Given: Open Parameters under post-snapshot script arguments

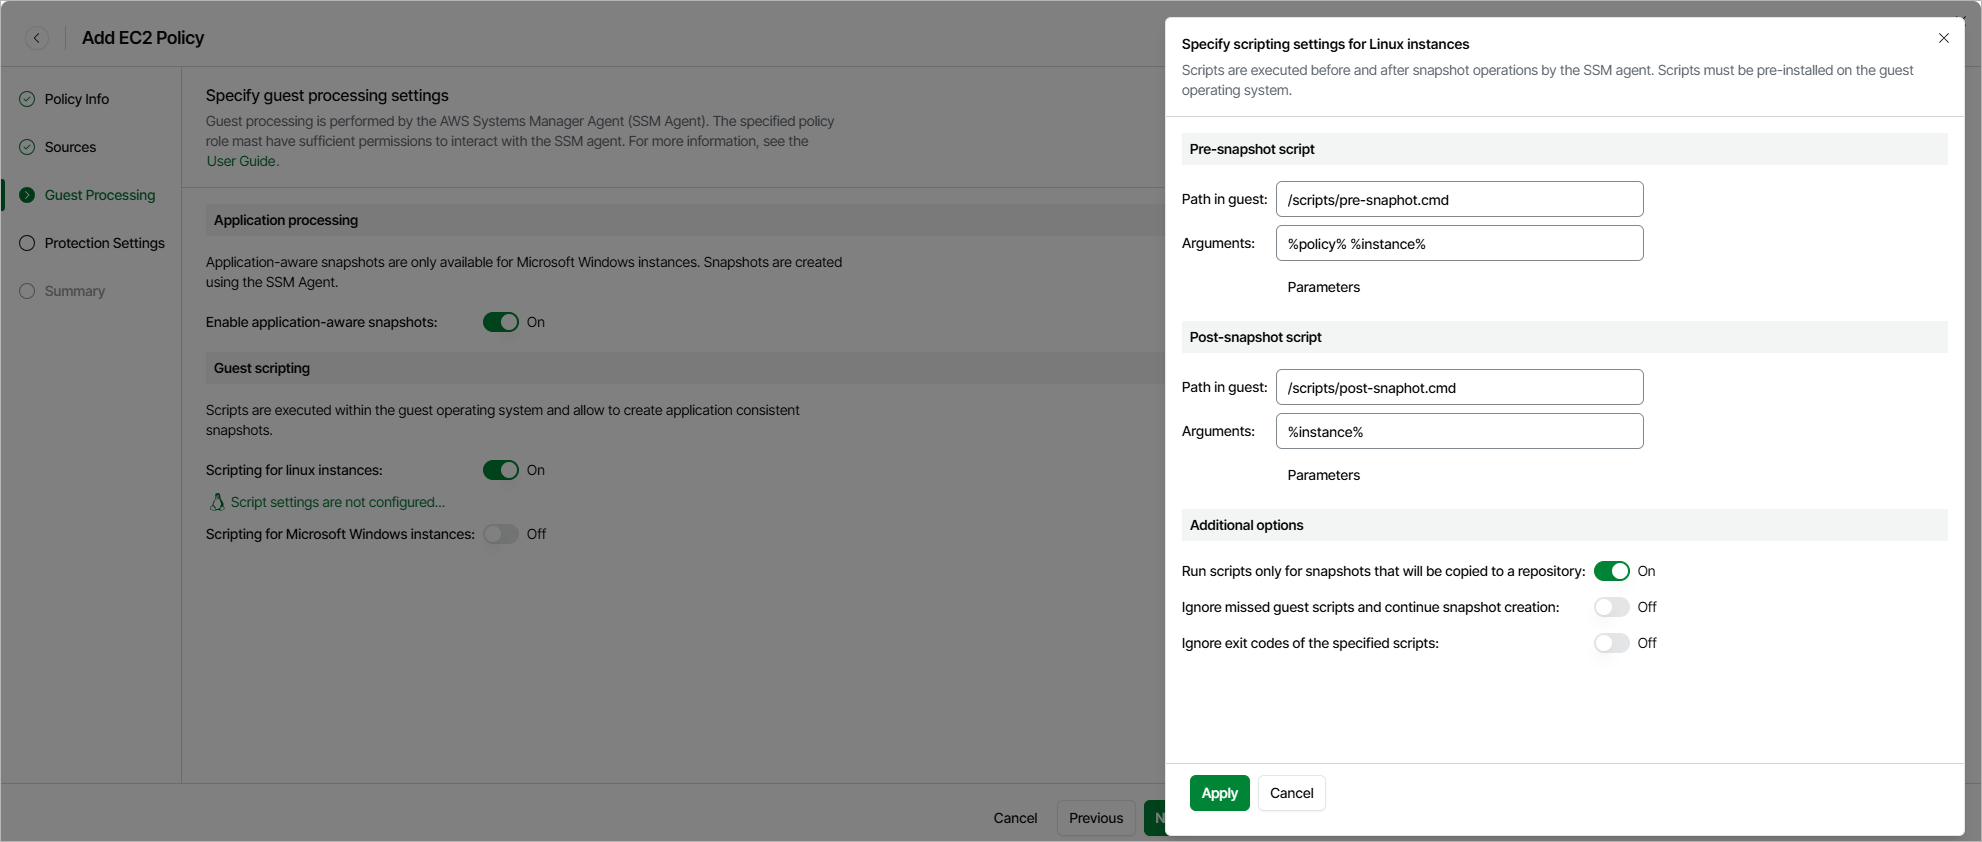Looking at the screenshot, I should [x=1323, y=475].
